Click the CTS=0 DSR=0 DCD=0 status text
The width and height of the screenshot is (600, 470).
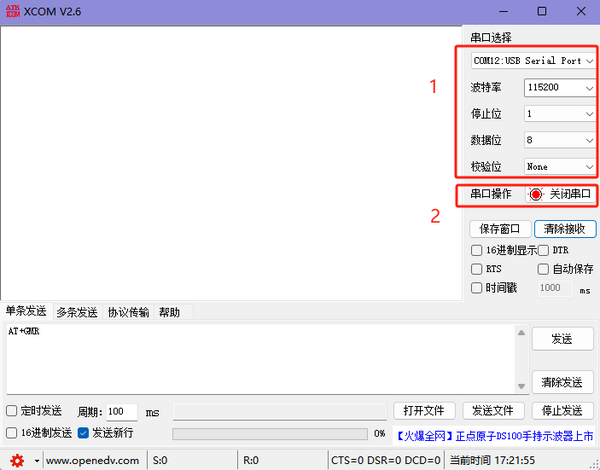(x=385, y=460)
